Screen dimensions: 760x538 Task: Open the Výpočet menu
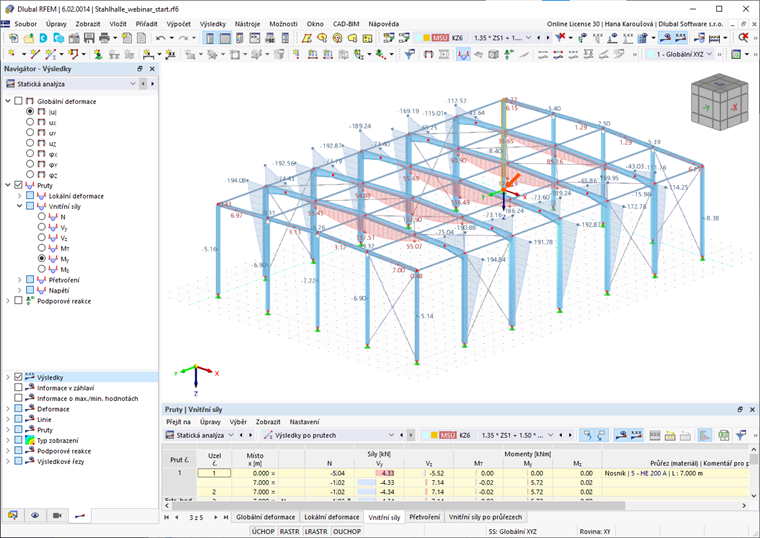click(178, 24)
